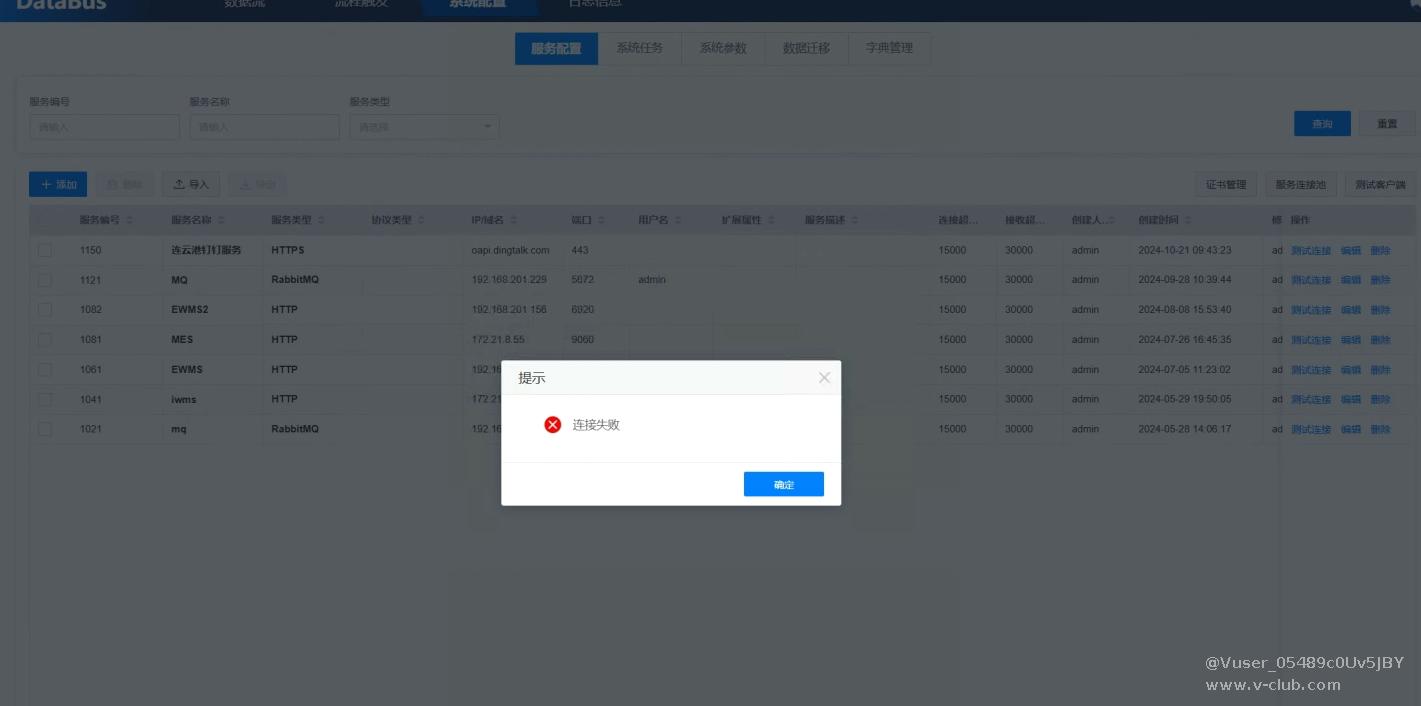Click the iwms service name
1421x706 pixels.
[x=184, y=399]
